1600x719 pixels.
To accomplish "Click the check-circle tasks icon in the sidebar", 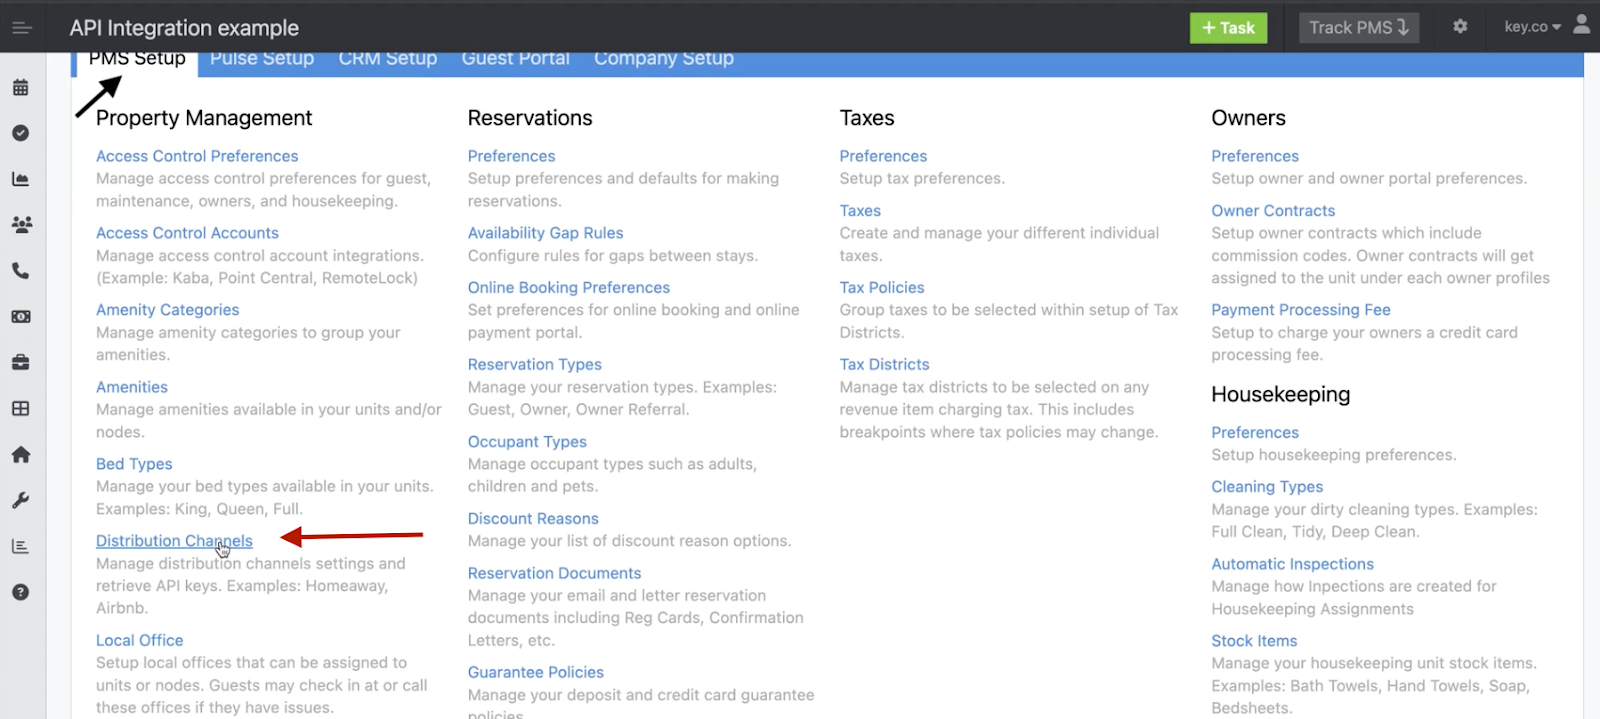I will point(20,133).
